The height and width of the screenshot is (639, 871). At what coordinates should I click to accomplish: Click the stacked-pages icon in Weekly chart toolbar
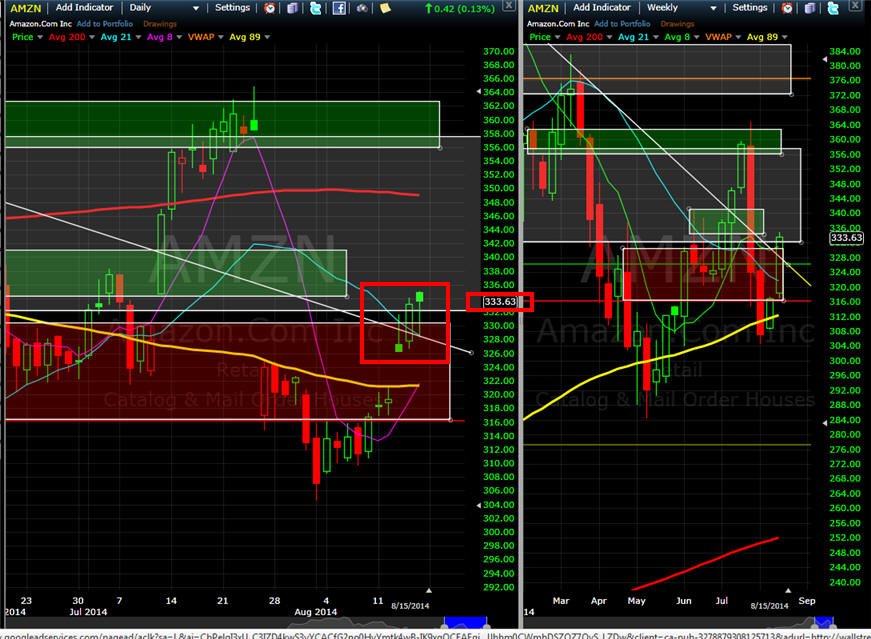tap(810, 8)
